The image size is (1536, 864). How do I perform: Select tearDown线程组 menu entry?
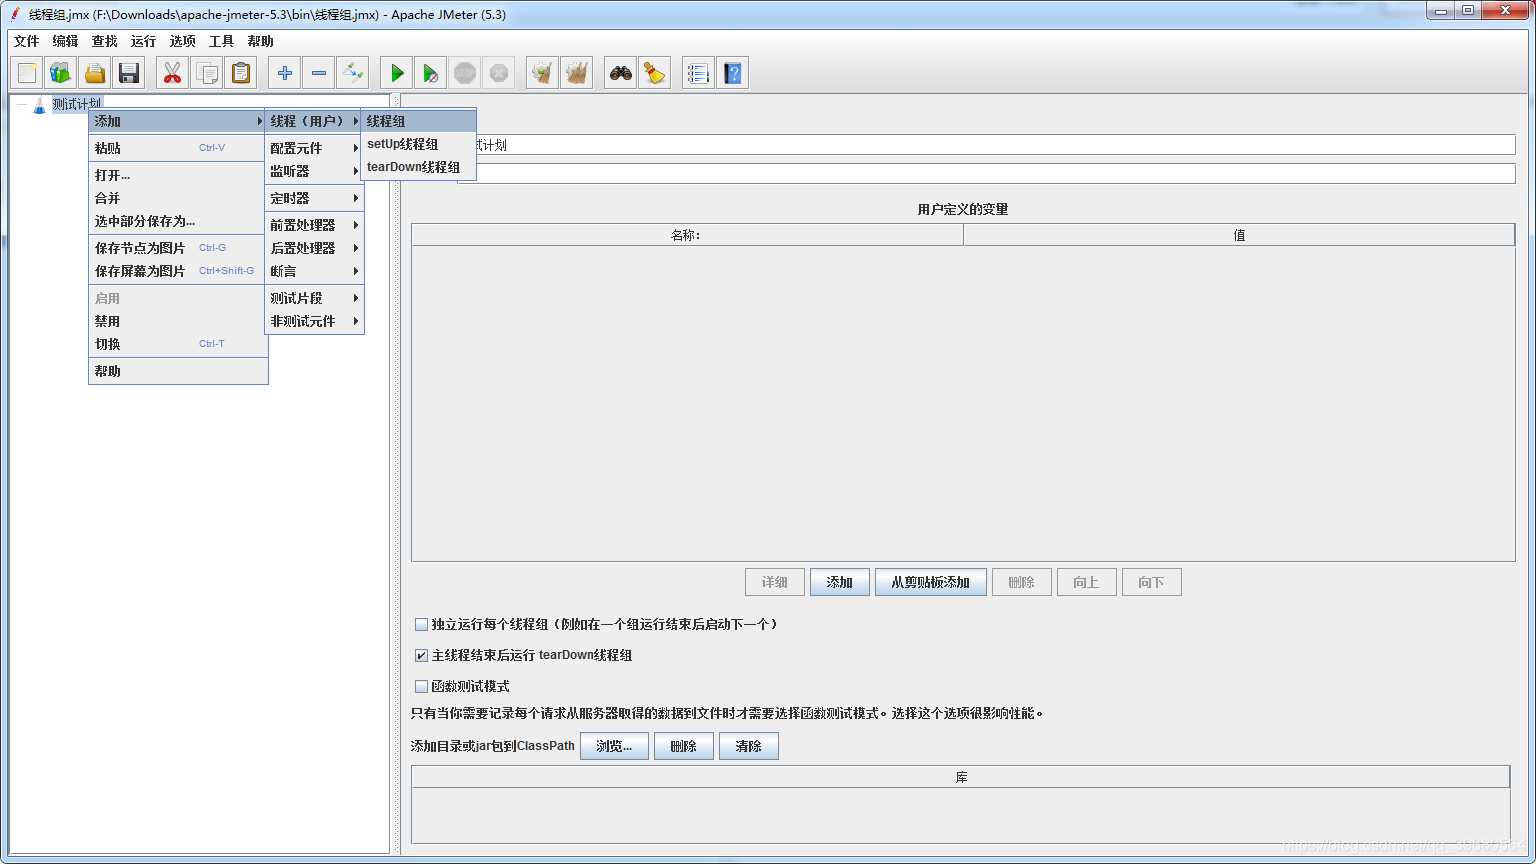[418, 167]
